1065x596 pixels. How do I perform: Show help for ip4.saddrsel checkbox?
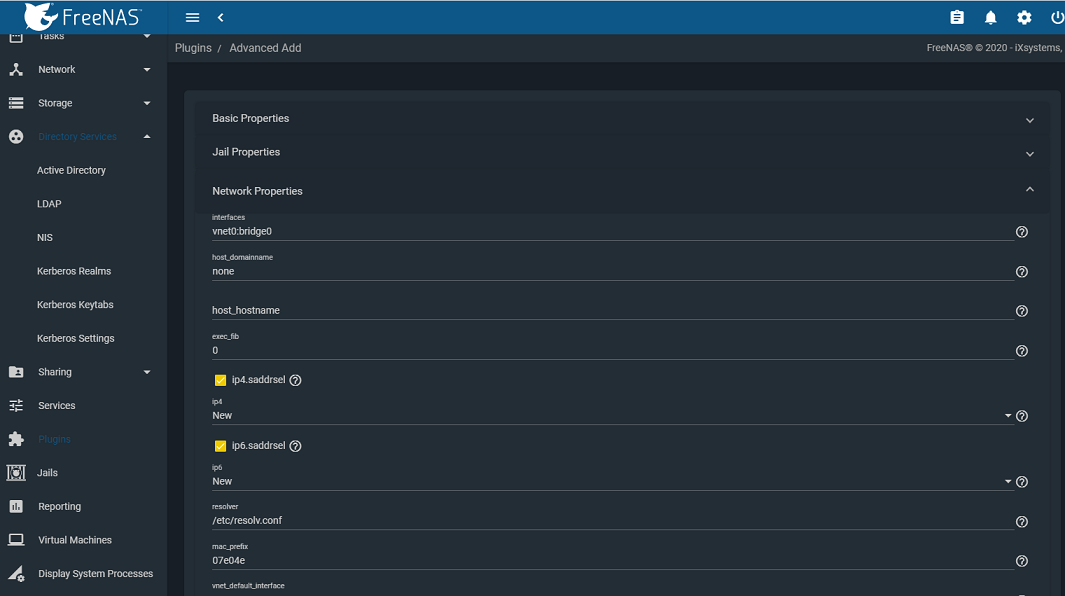295,381
